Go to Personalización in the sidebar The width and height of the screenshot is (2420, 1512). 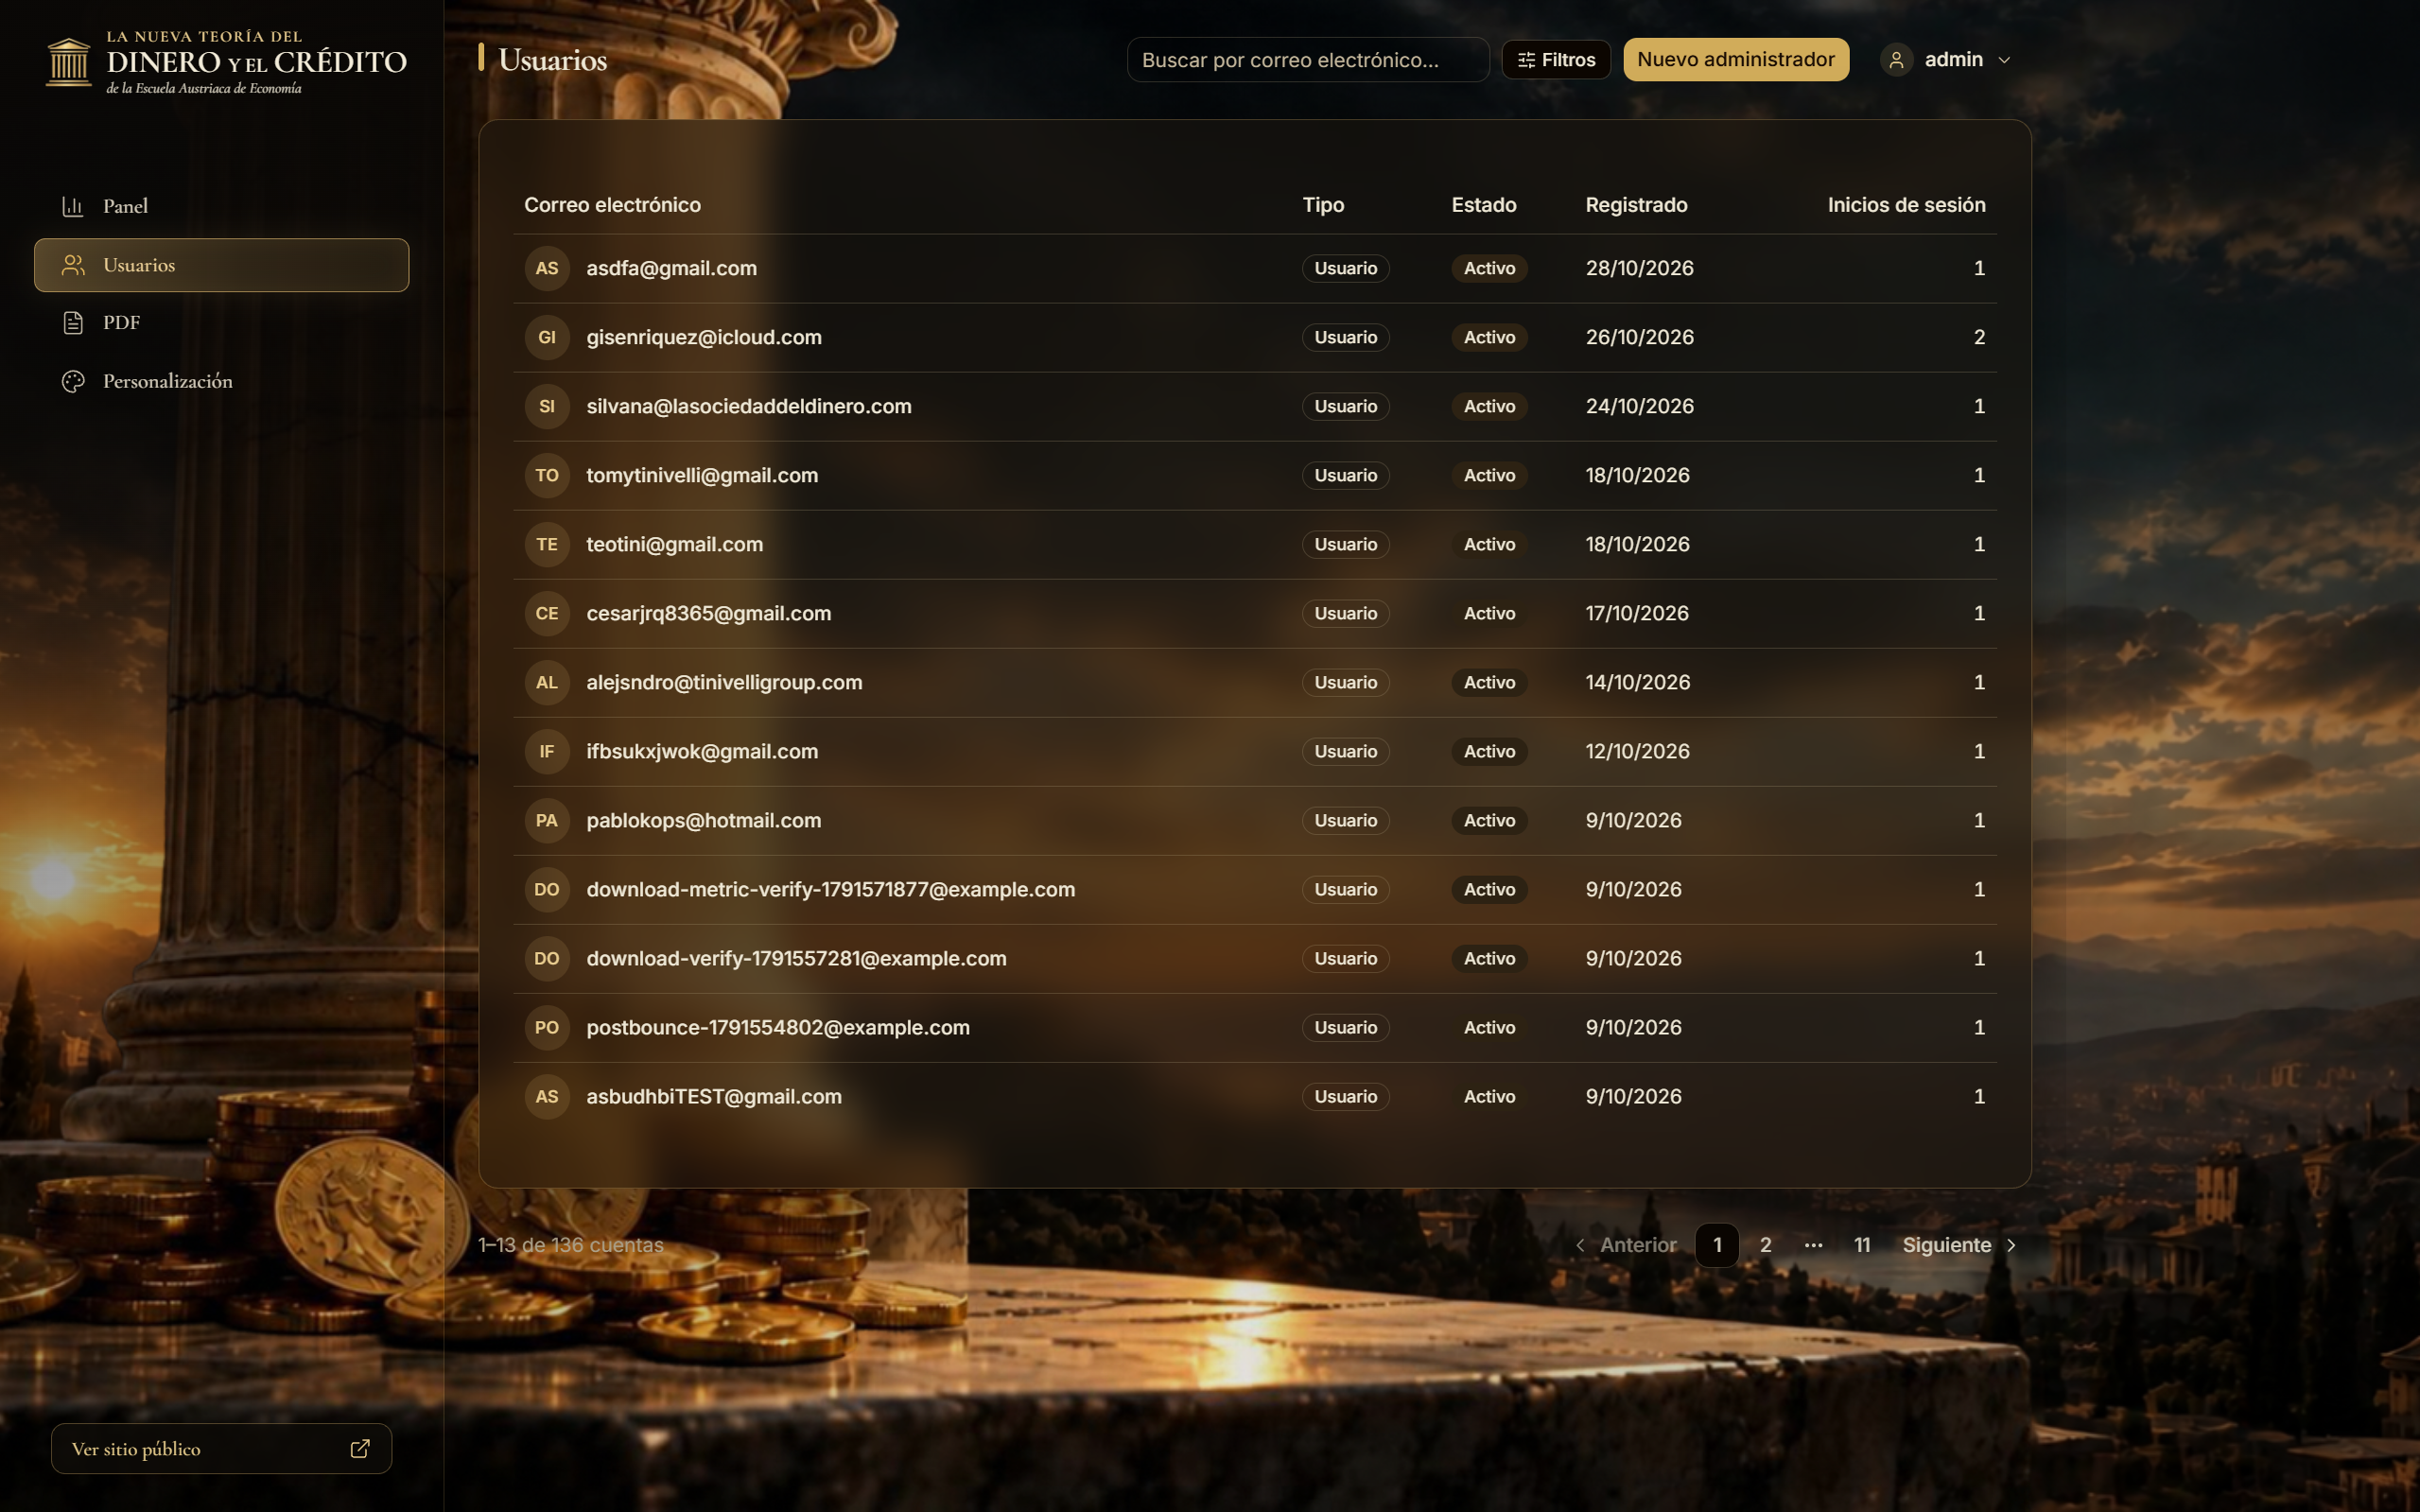click(221, 381)
